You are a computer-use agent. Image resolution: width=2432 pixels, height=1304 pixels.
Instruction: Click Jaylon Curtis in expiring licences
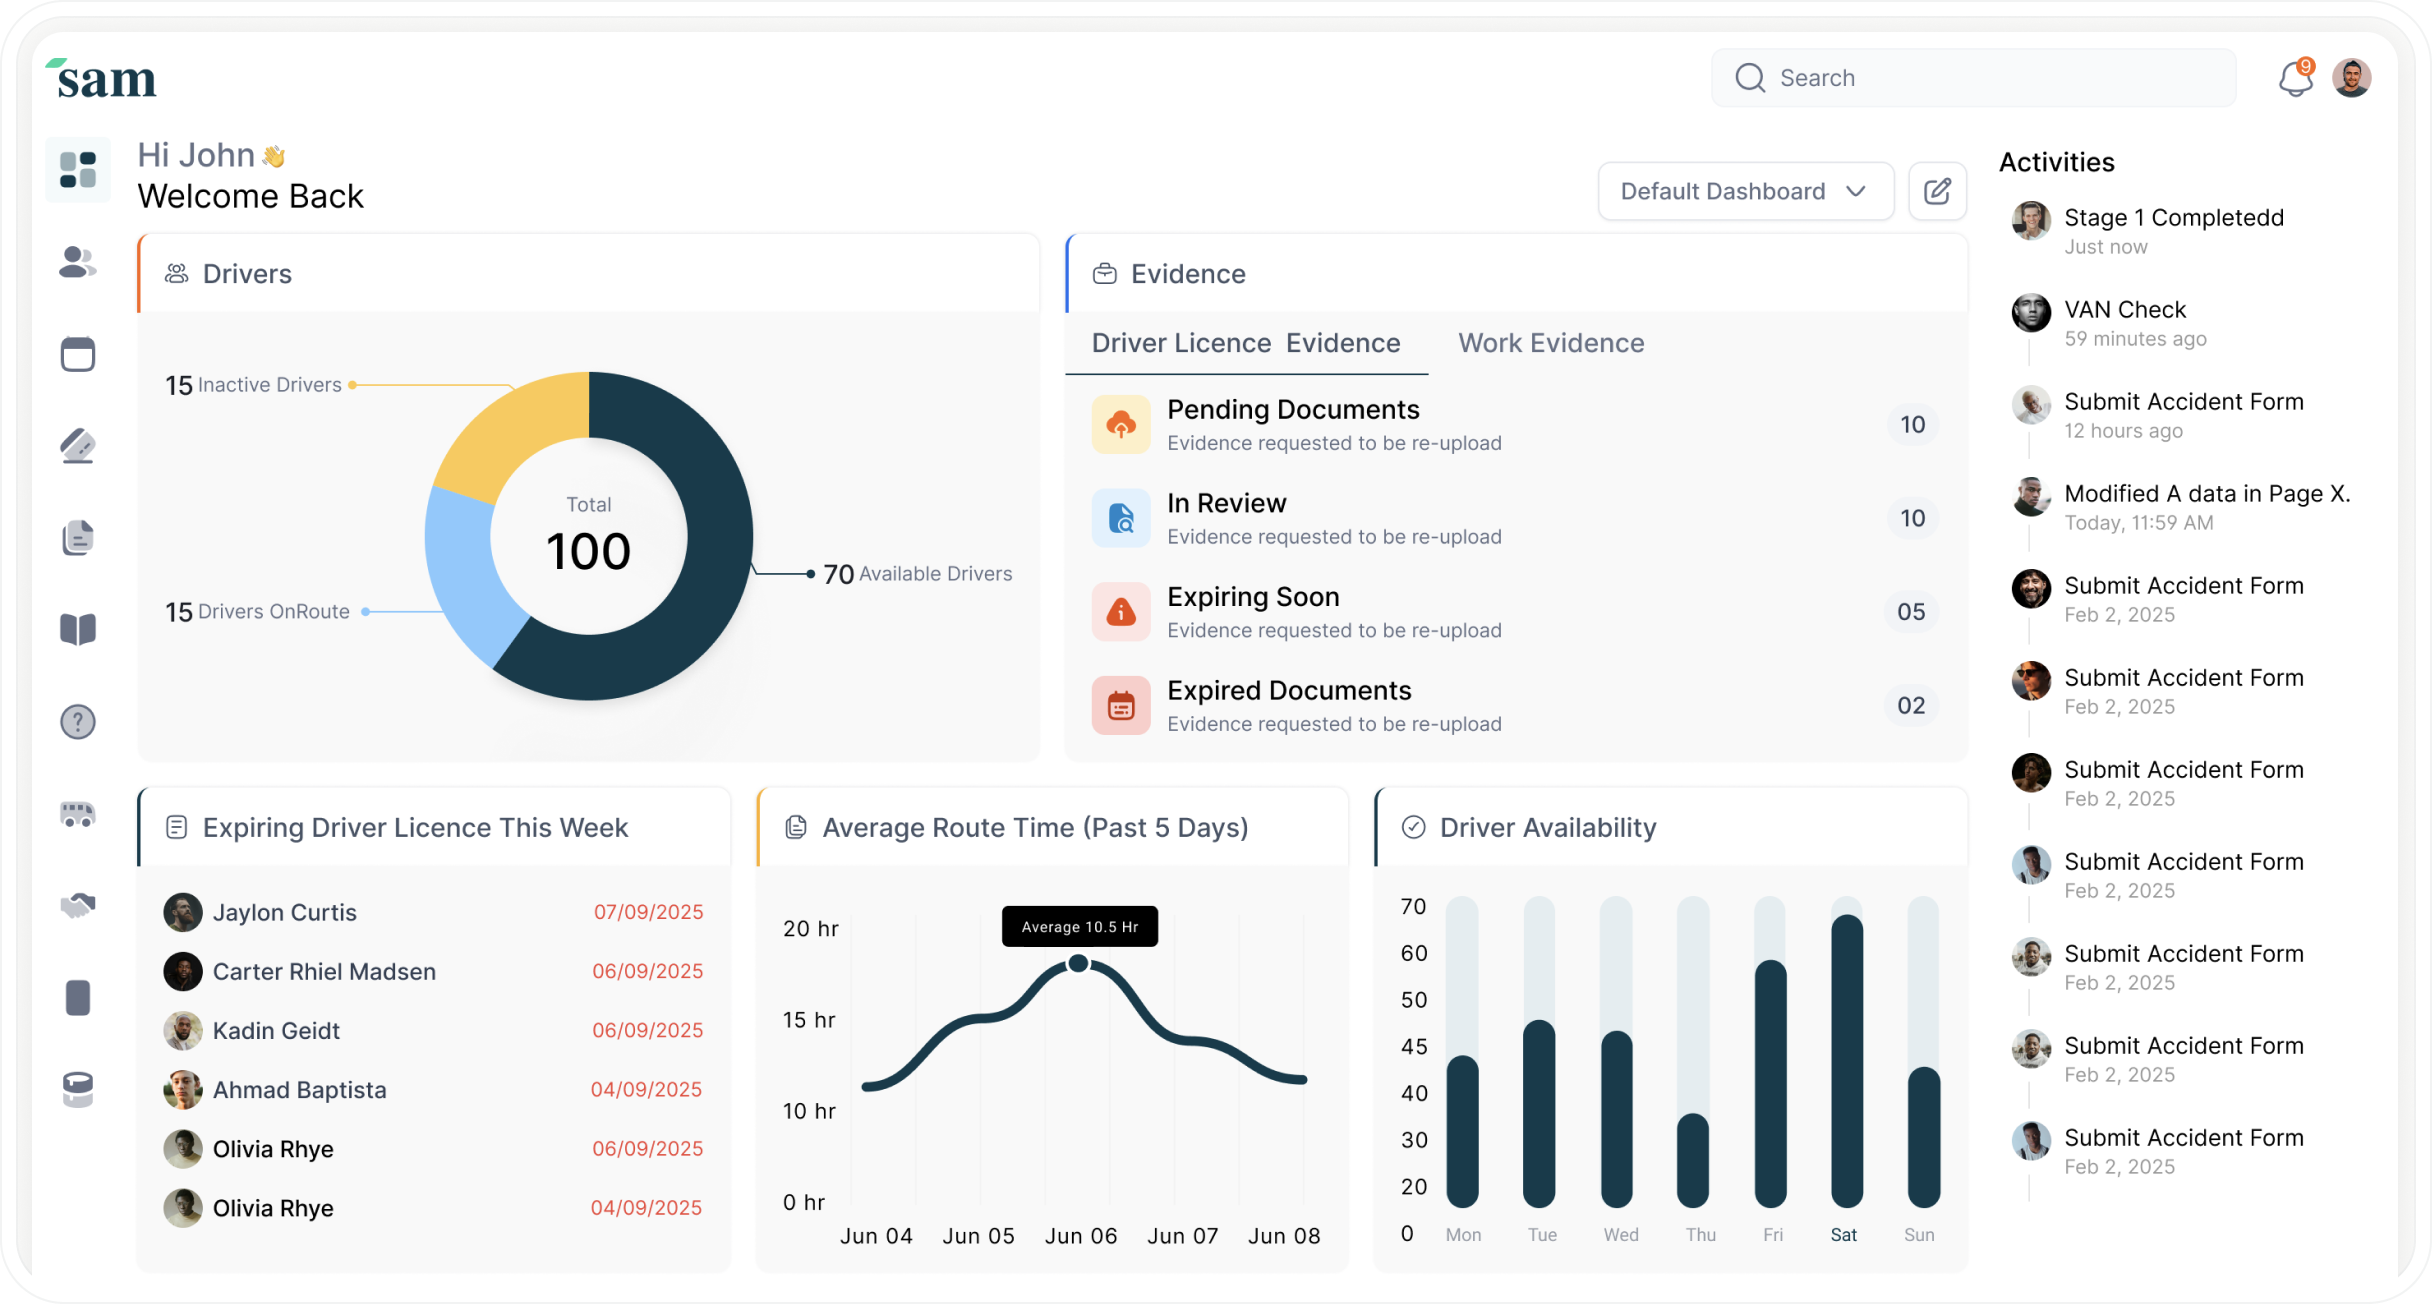tap(285, 912)
